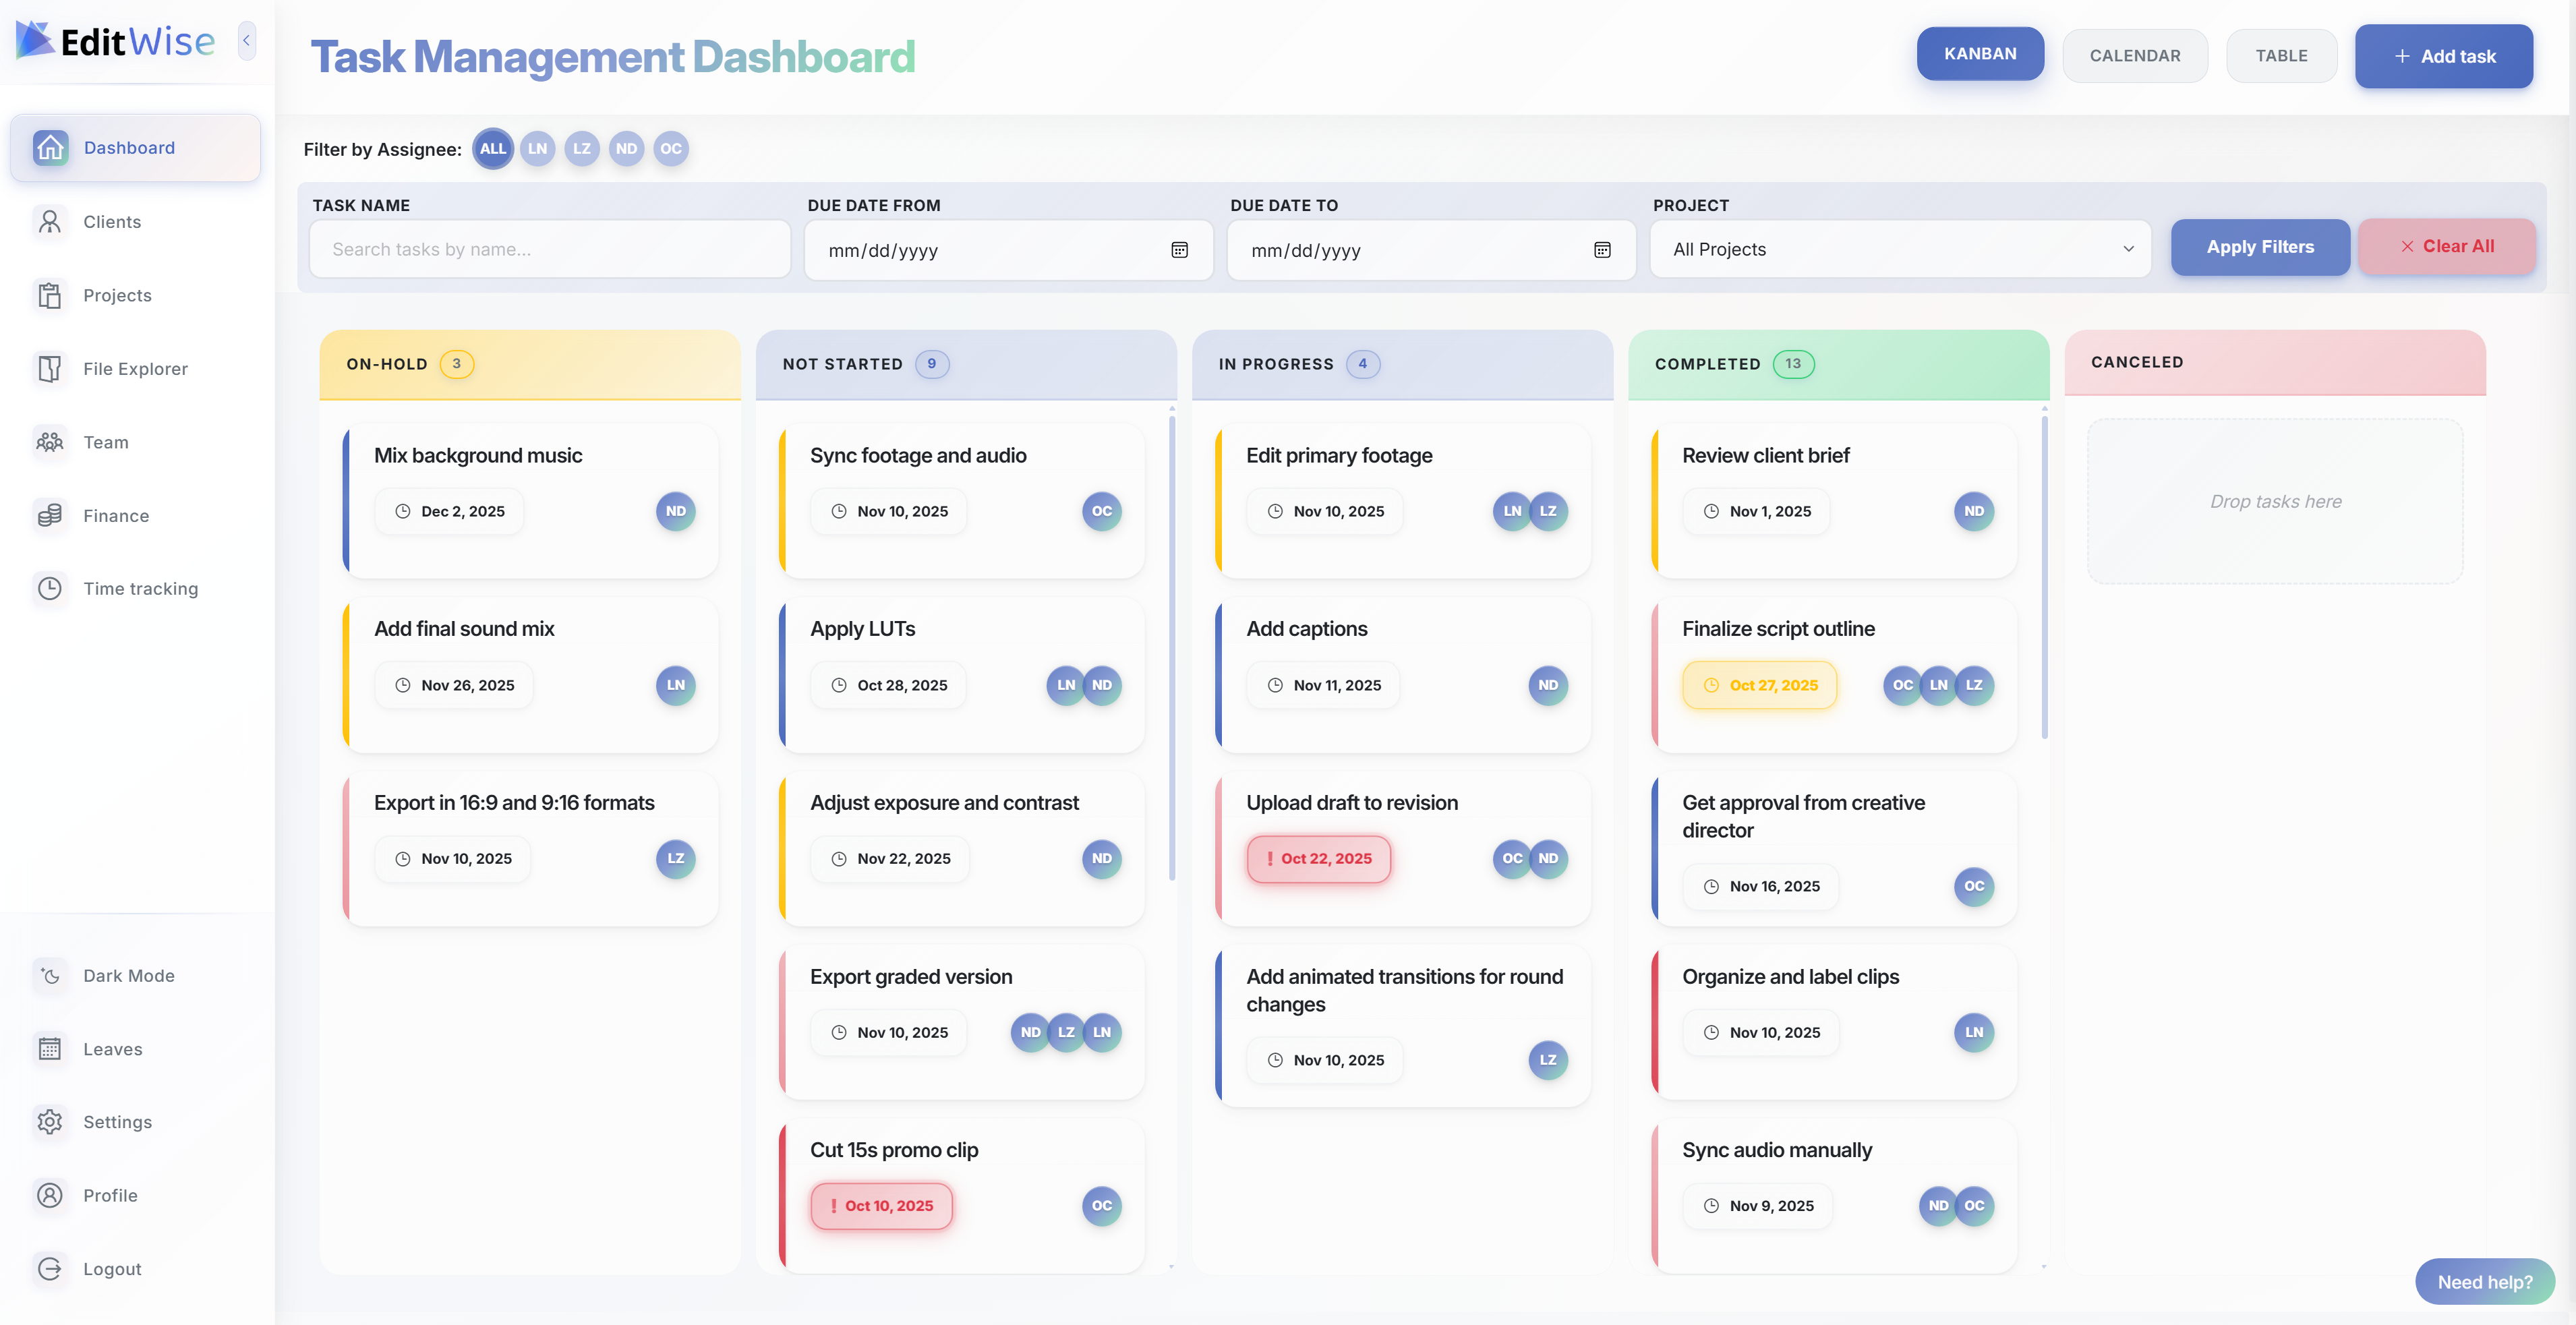Image resolution: width=2576 pixels, height=1325 pixels.
Task: Switch to the TABLE view
Action: tap(2281, 55)
